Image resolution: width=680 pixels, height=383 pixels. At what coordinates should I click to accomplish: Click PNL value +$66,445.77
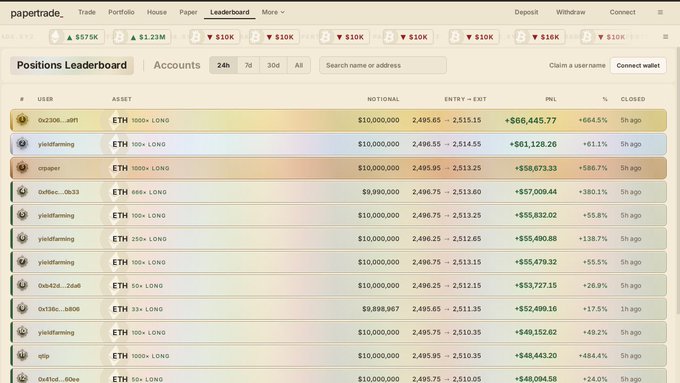[530, 121]
